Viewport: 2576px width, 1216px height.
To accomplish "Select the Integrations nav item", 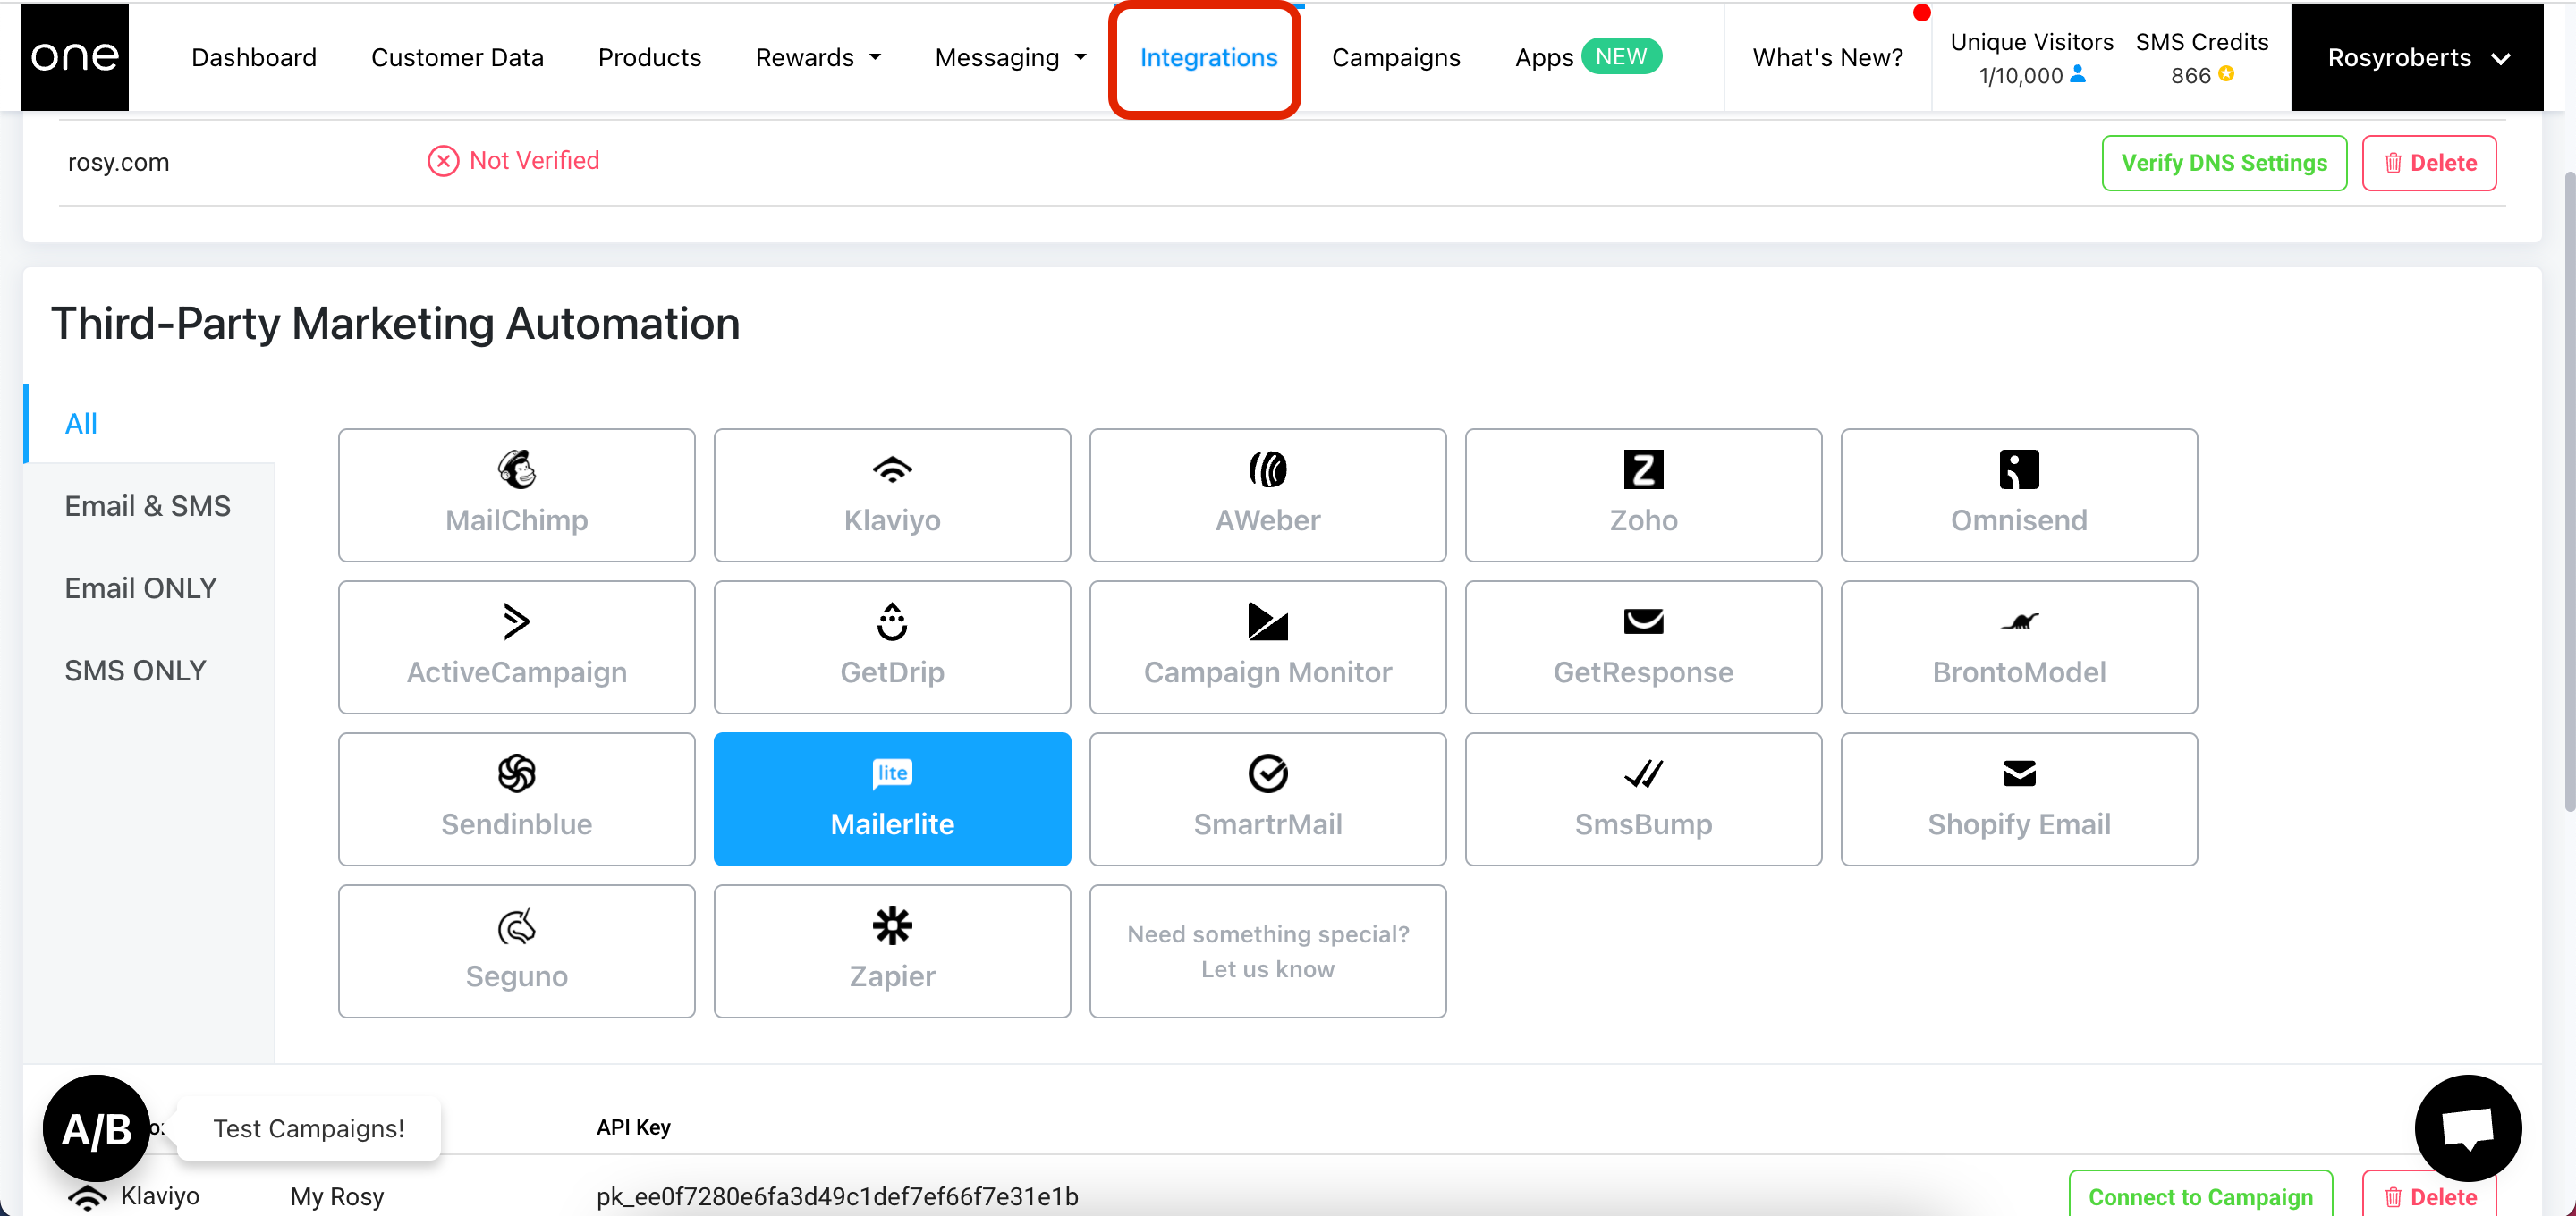I will [x=1208, y=57].
